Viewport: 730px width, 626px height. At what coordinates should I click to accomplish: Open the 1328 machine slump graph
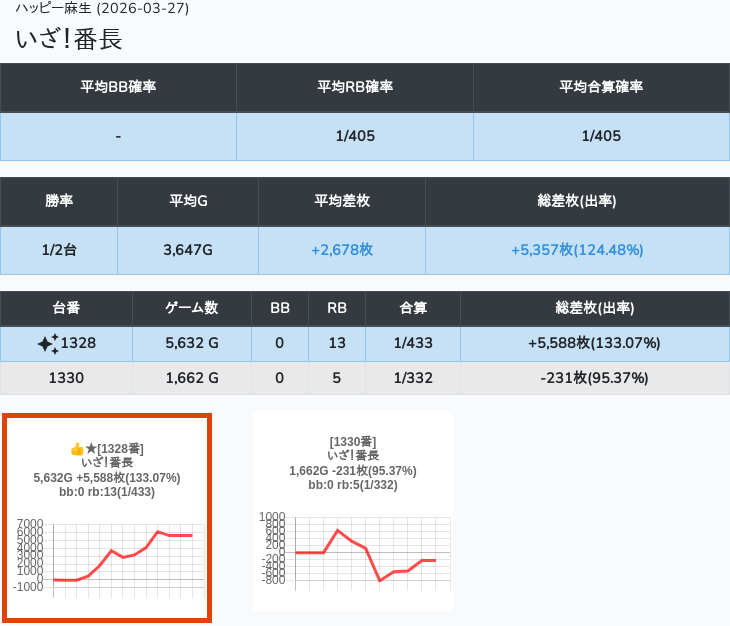tap(107, 556)
